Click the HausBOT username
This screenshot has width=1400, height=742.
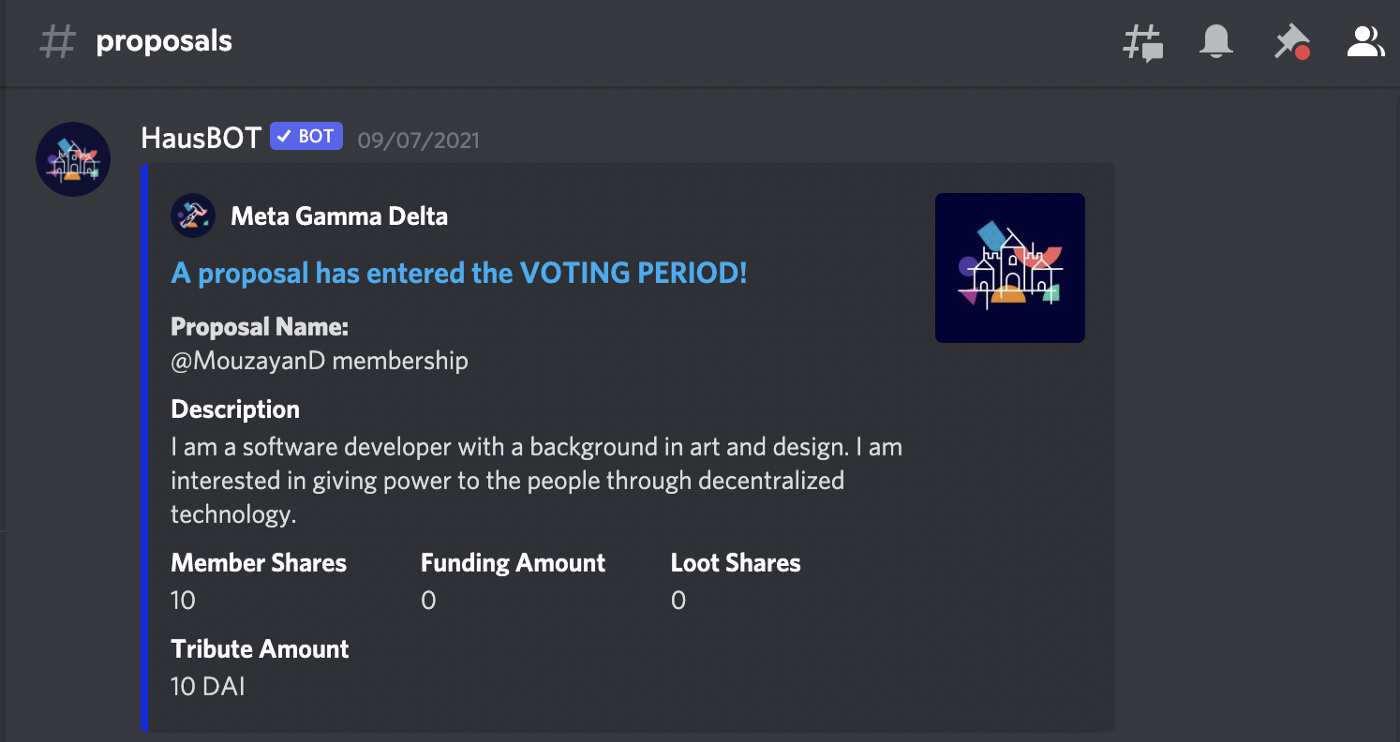pyautogui.click(x=201, y=137)
